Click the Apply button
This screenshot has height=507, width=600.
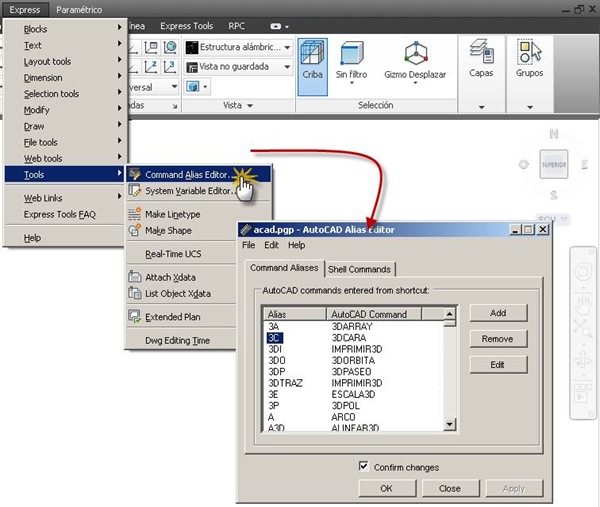click(514, 488)
